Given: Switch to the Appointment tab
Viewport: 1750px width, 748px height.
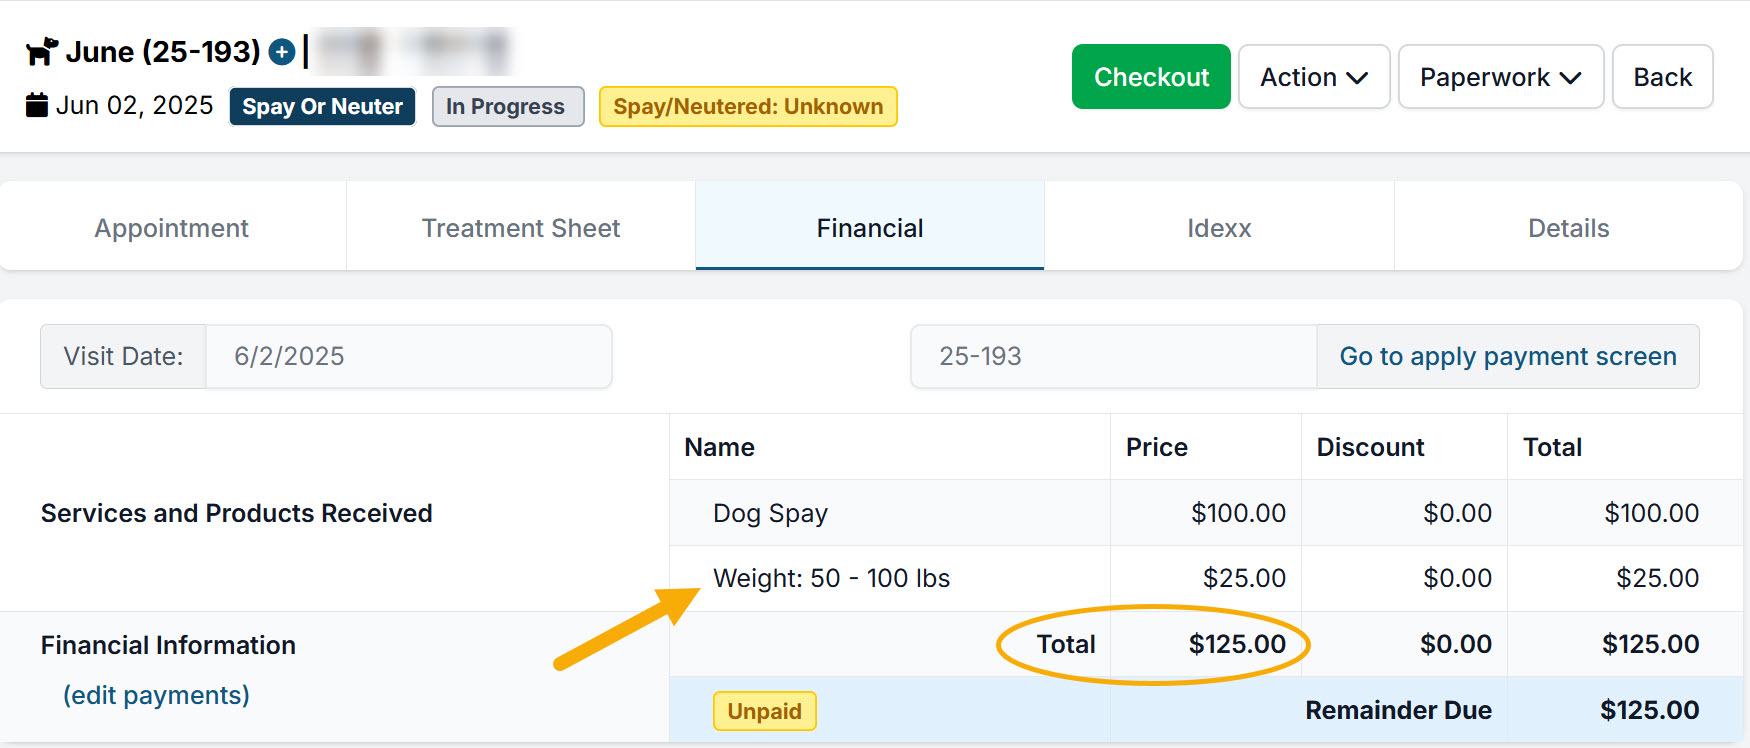Looking at the screenshot, I should pyautogui.click(x=172, y=228).
